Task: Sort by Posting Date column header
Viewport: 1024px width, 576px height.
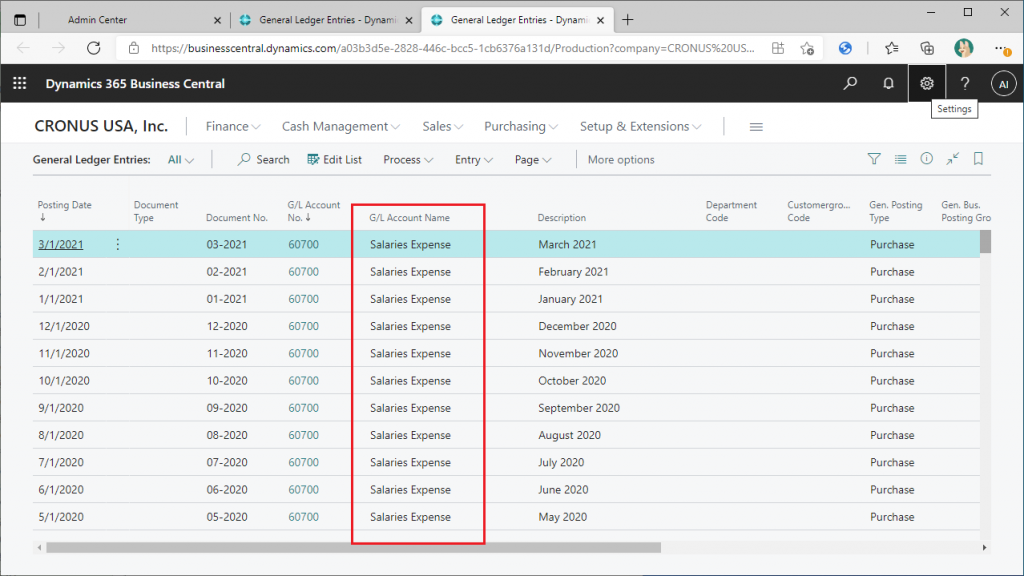Action: 64,210
